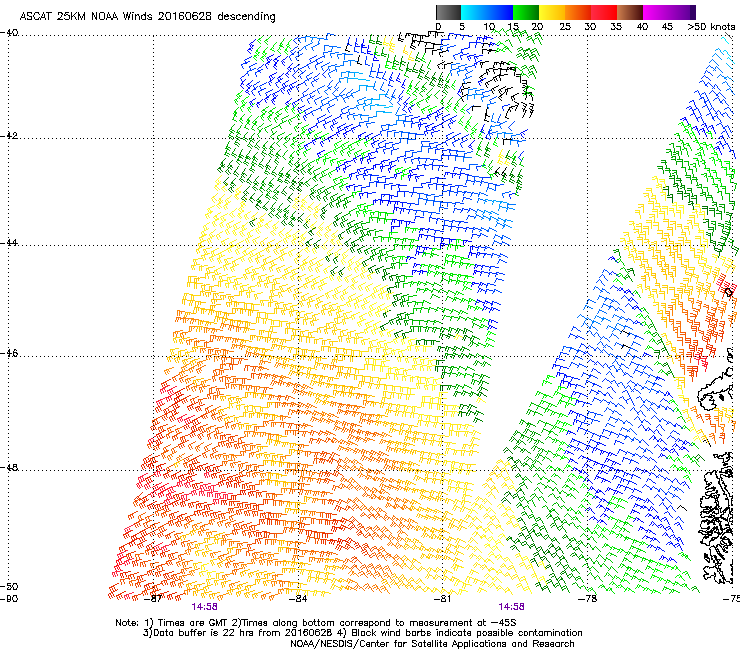
Task: Click the '-81' longitude axis label
Action: coord(442,599)
